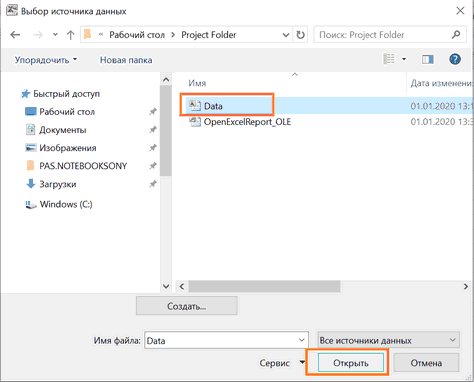
Task: Click the search magnifier icon
Action: (456, 34)
